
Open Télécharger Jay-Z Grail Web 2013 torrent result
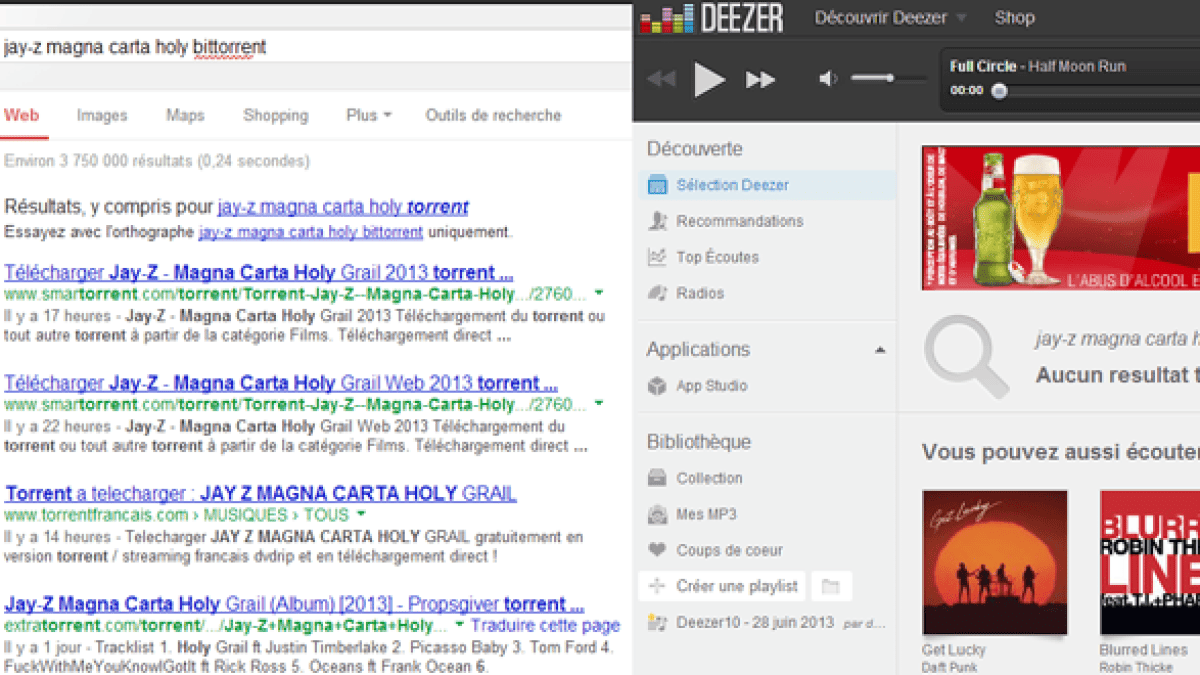point(281,383)
